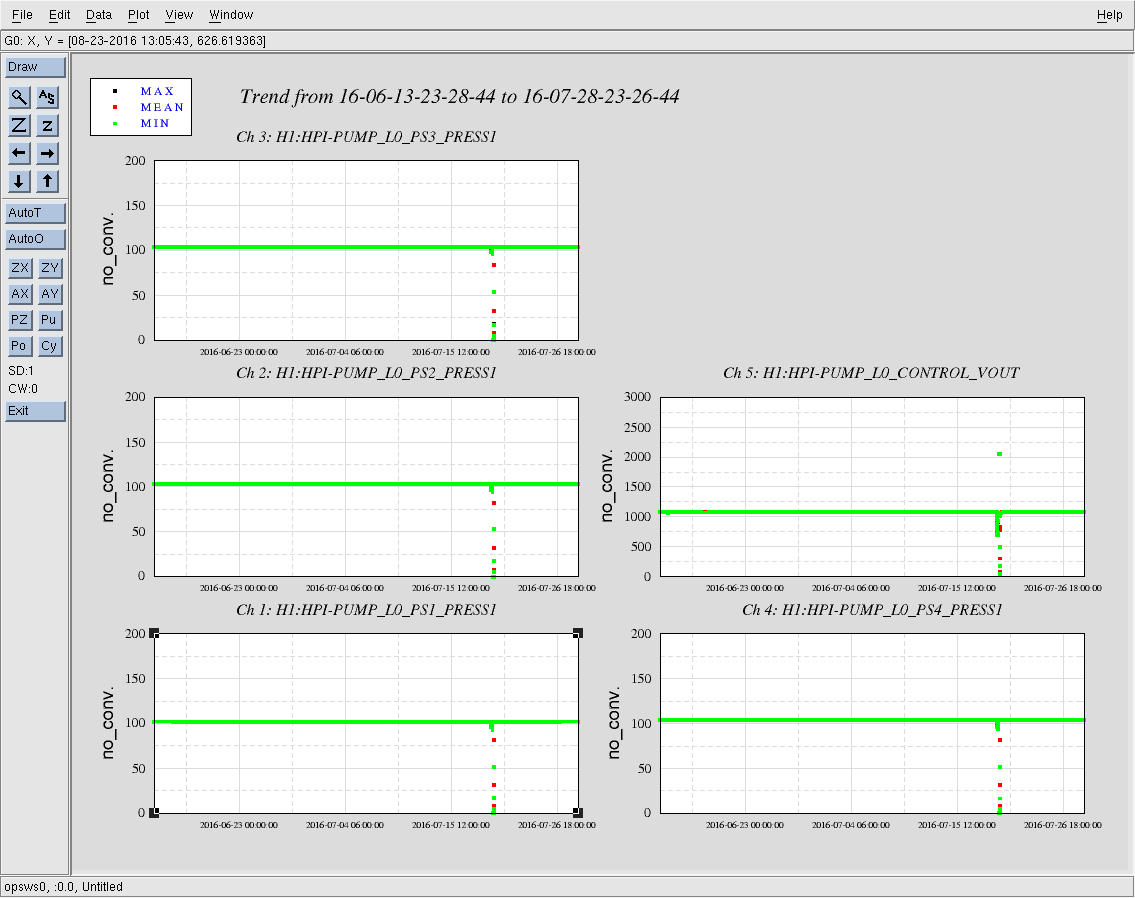Viewport: 1135px width, 898px height.
Task: Click the PZ tool button
Action: [x=20, y=320]
